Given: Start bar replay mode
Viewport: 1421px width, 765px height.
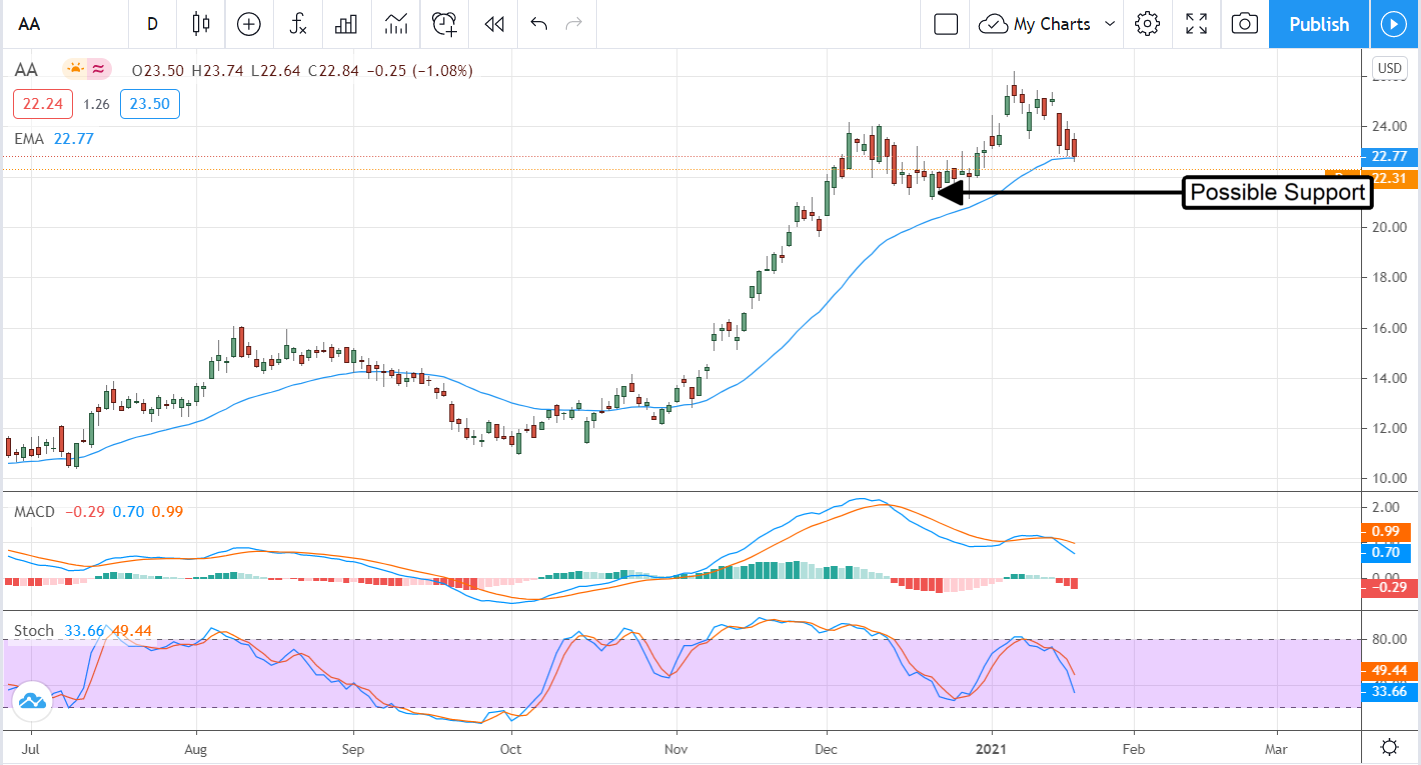Looking at the screenshot, I should click(x=493, y=24).
